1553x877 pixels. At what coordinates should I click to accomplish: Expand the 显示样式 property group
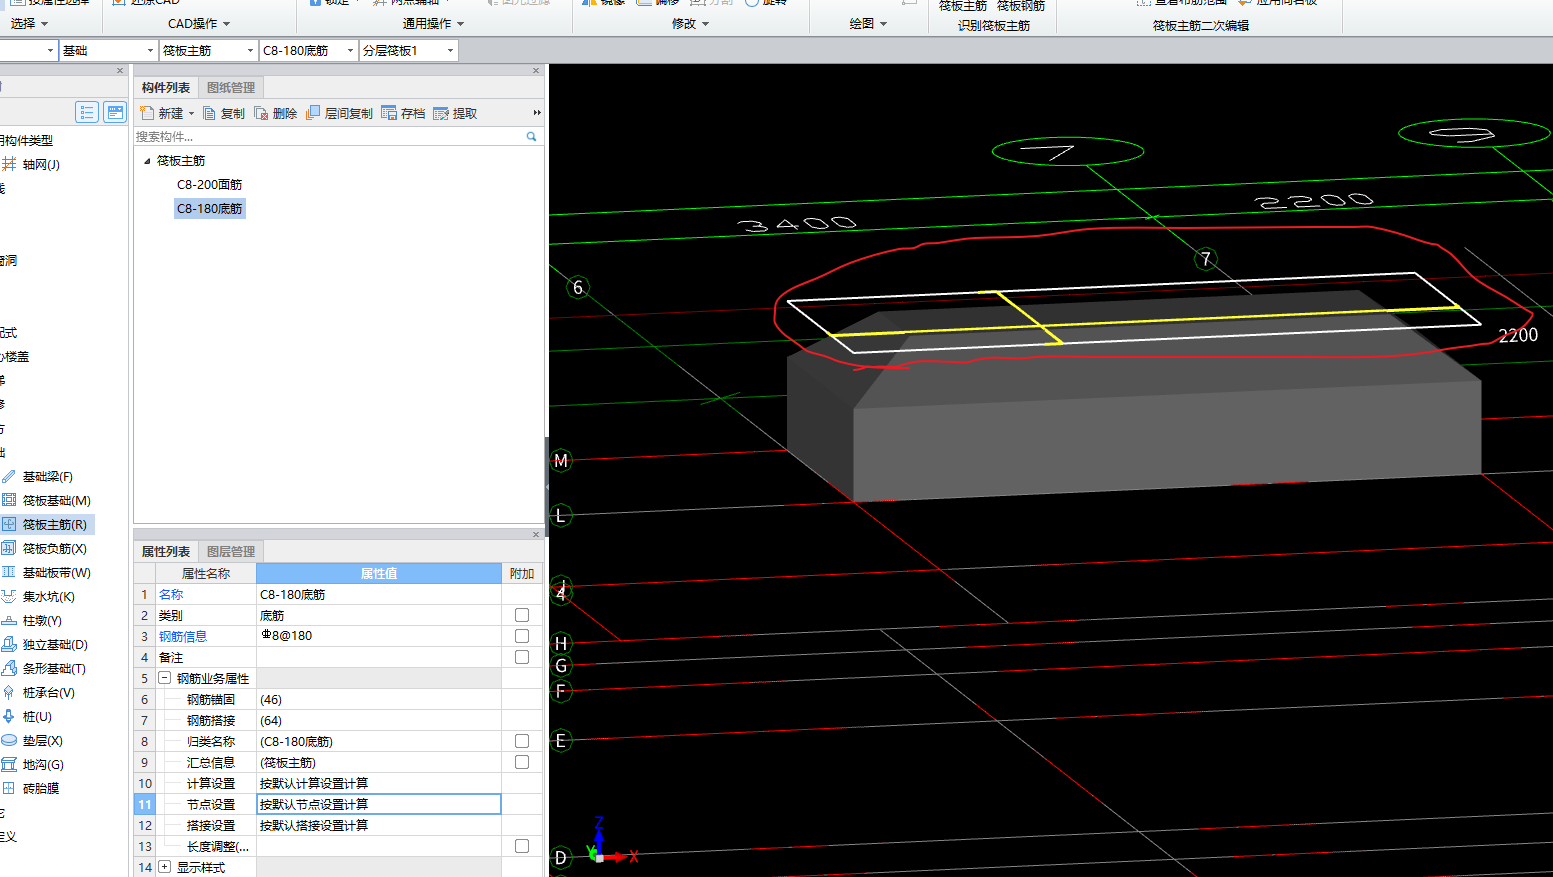click(x=165, y=867)
